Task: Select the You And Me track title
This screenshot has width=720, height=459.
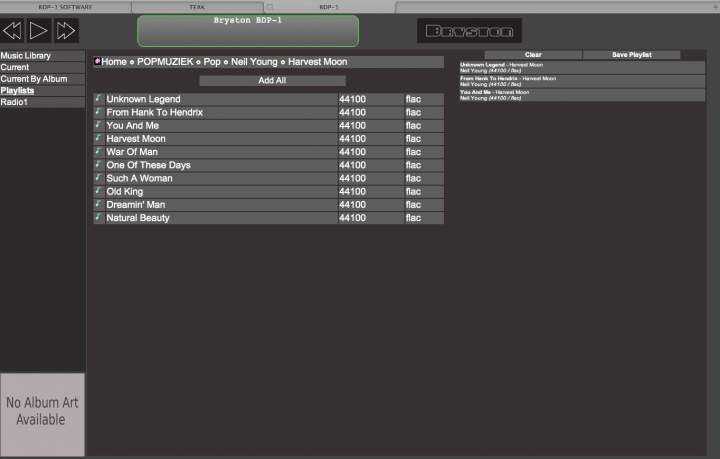Action: click(133, 125)
